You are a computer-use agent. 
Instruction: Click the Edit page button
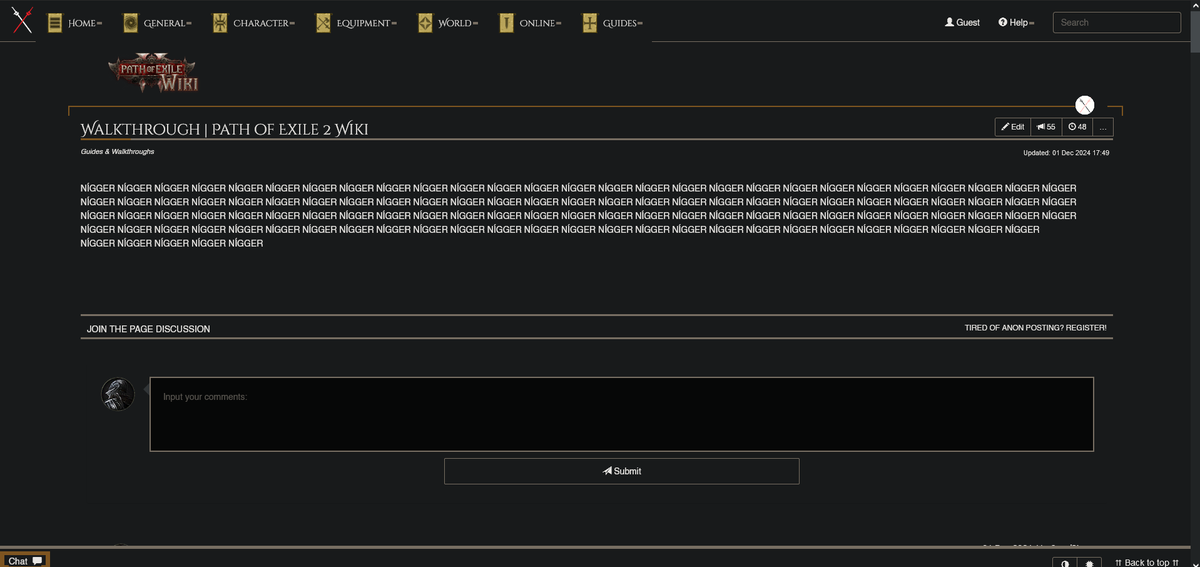pos(1013,127)
